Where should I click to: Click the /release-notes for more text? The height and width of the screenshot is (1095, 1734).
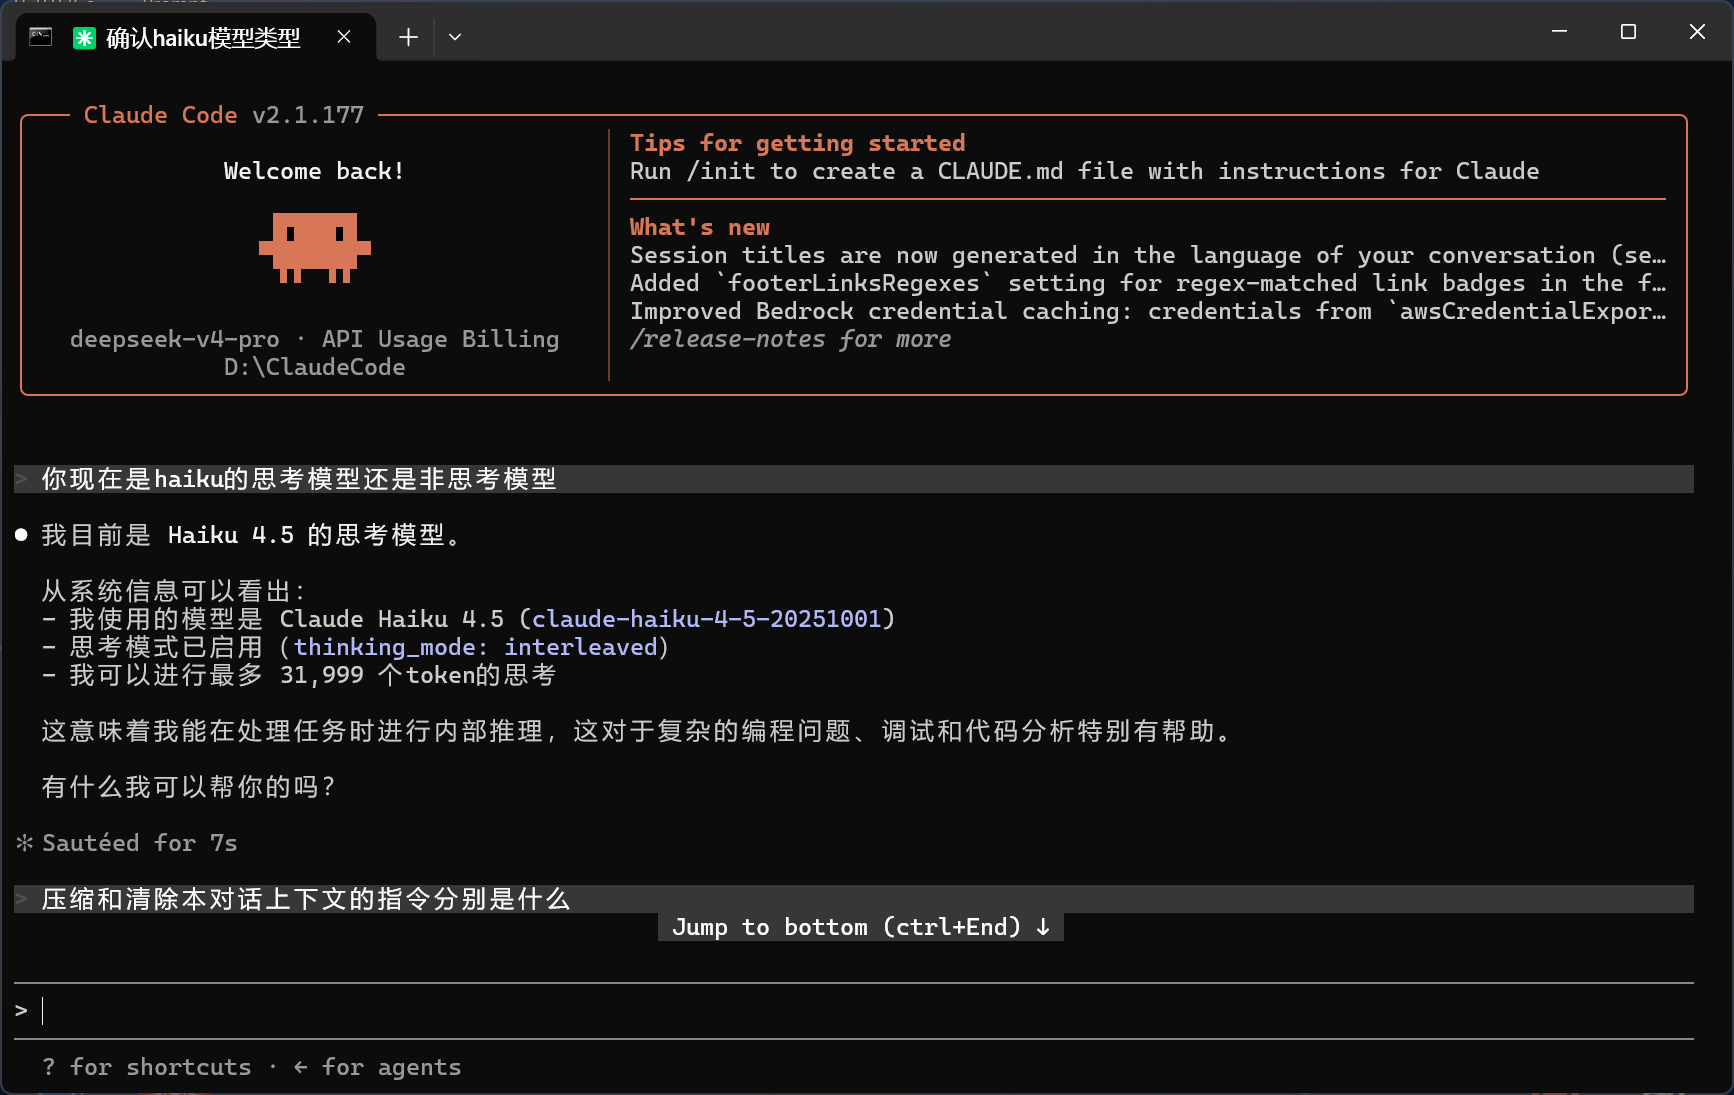point(790,339)
